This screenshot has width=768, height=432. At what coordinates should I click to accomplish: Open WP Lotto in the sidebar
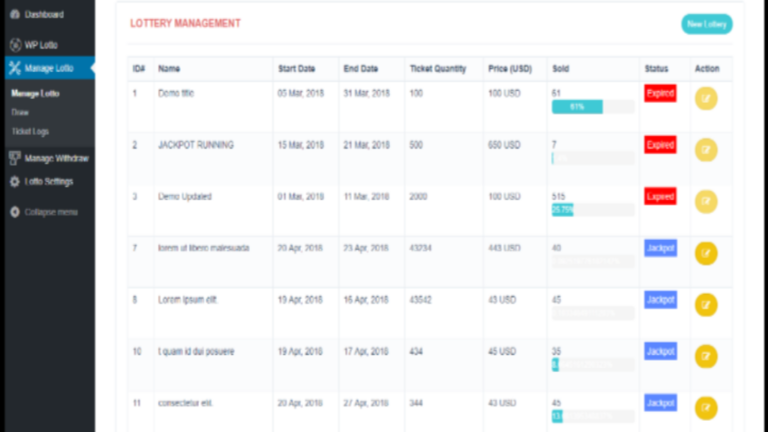(42, 45)
